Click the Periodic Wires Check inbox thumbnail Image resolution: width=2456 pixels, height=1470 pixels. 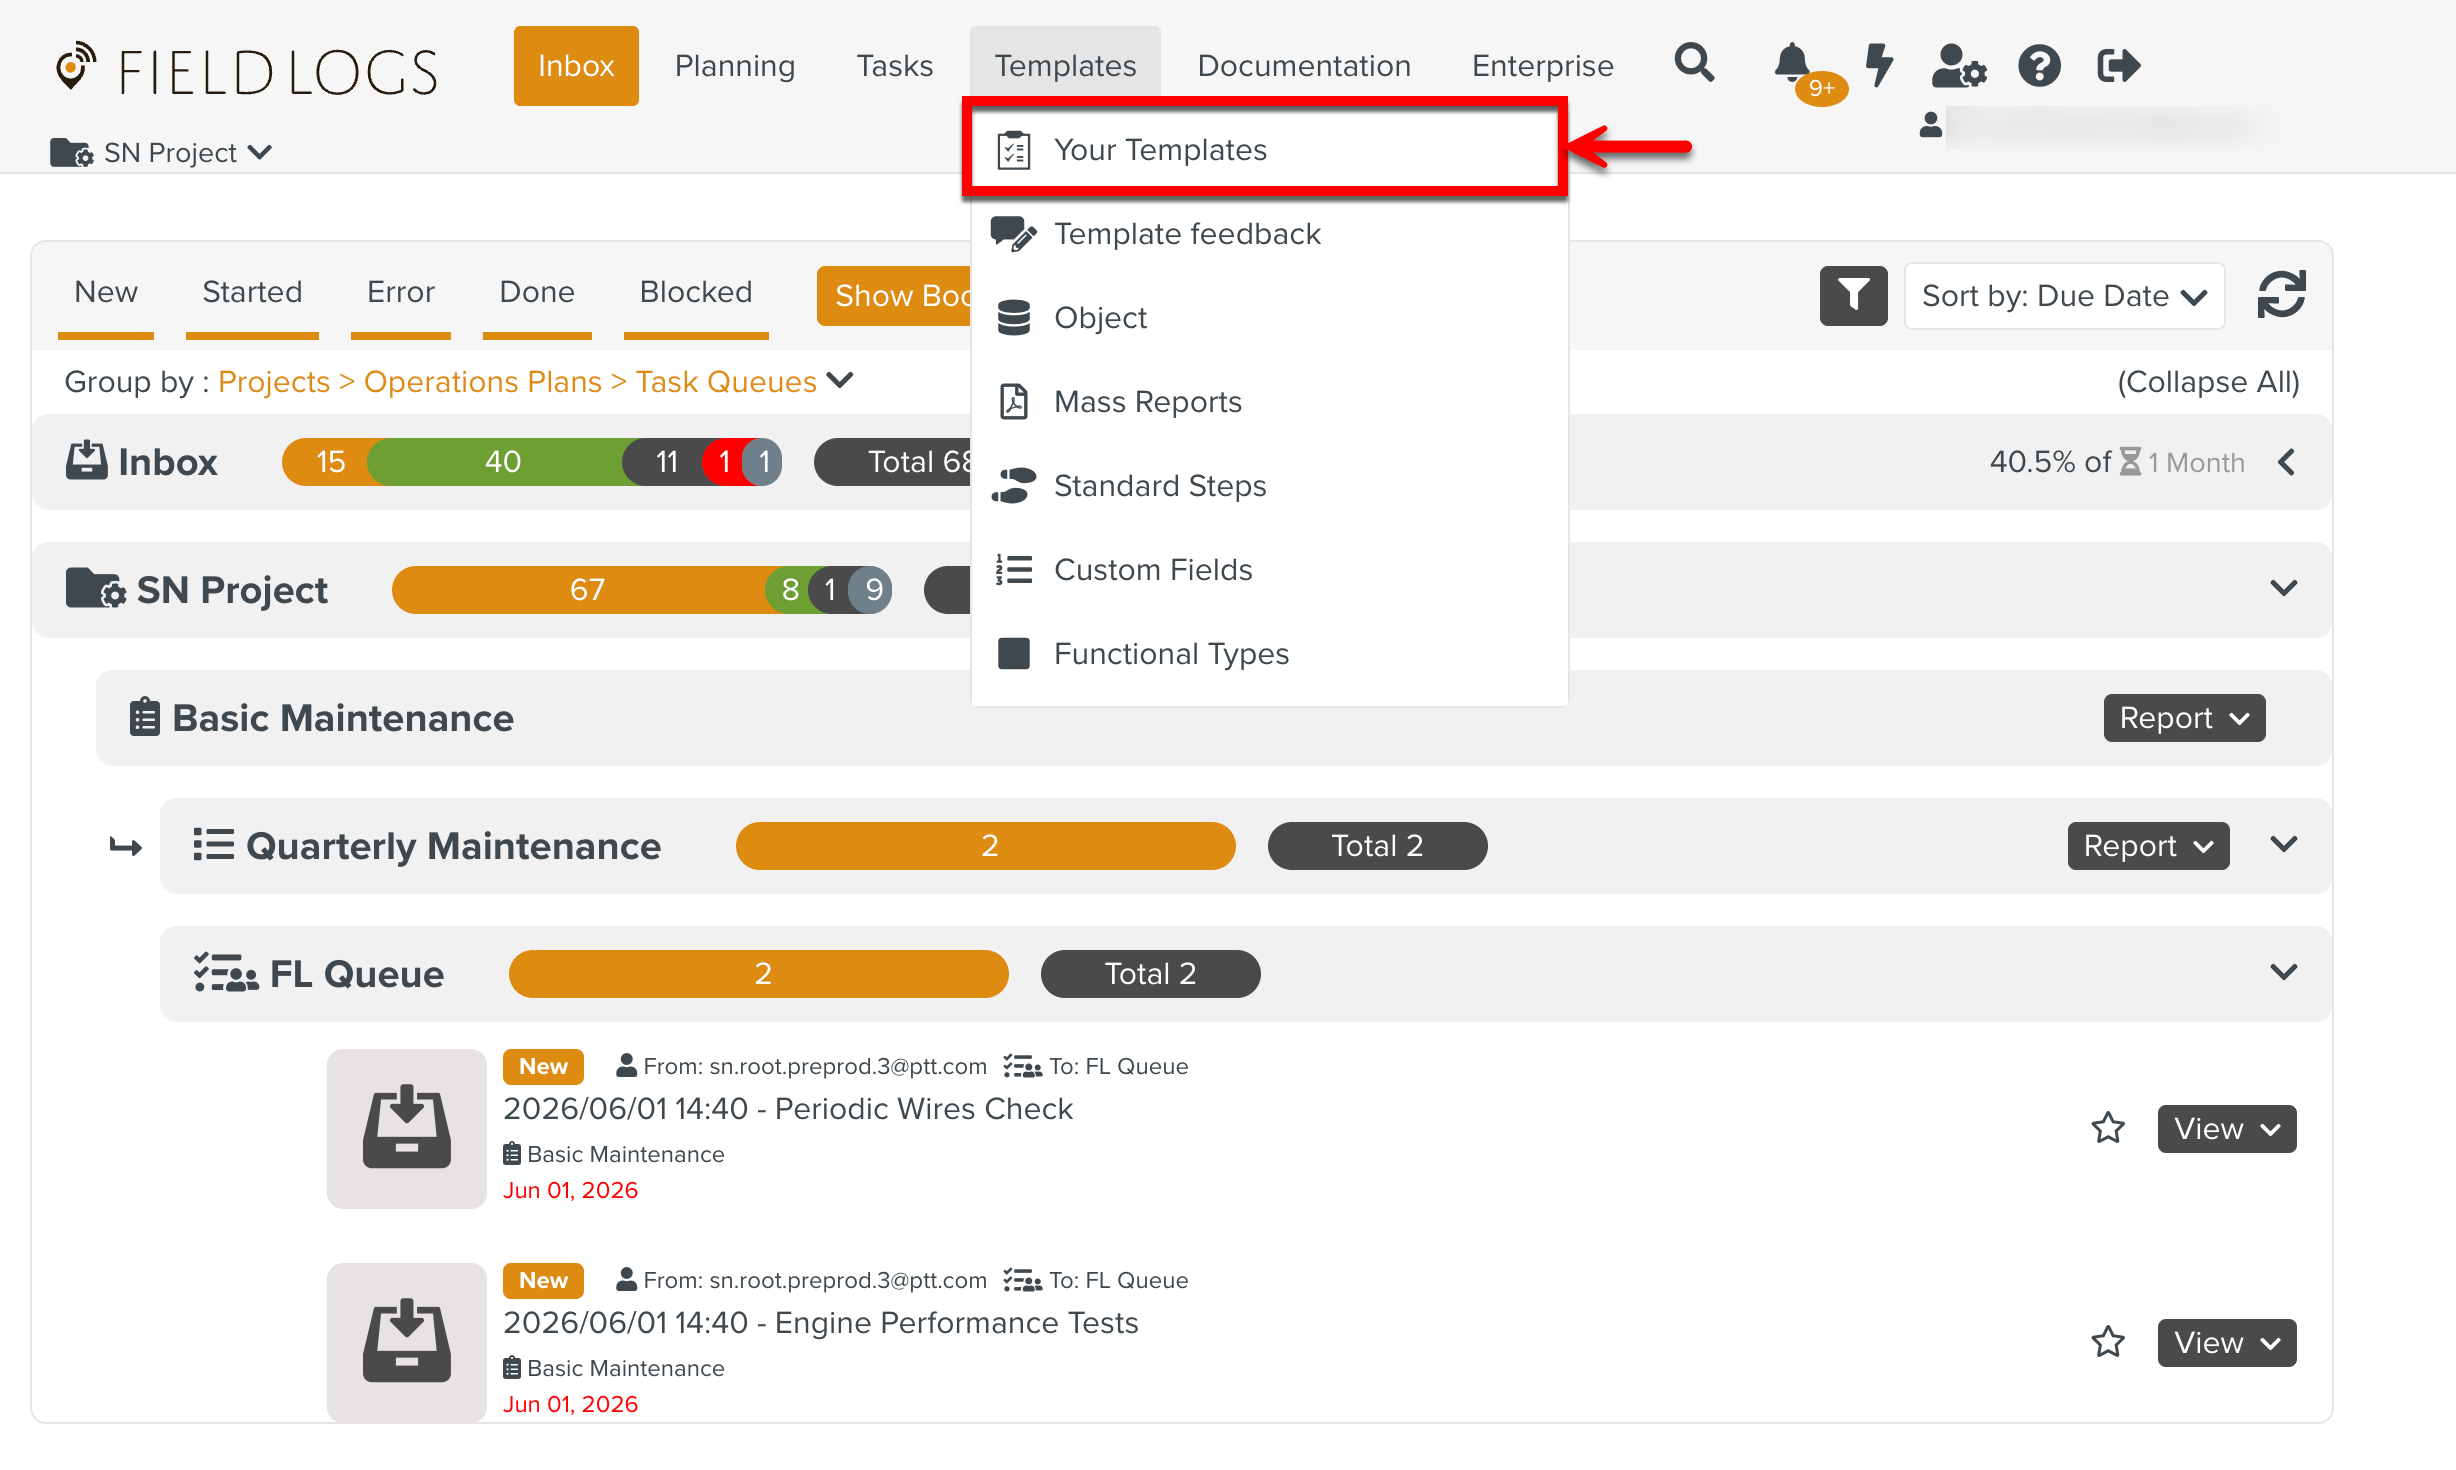pos(406,1128)
